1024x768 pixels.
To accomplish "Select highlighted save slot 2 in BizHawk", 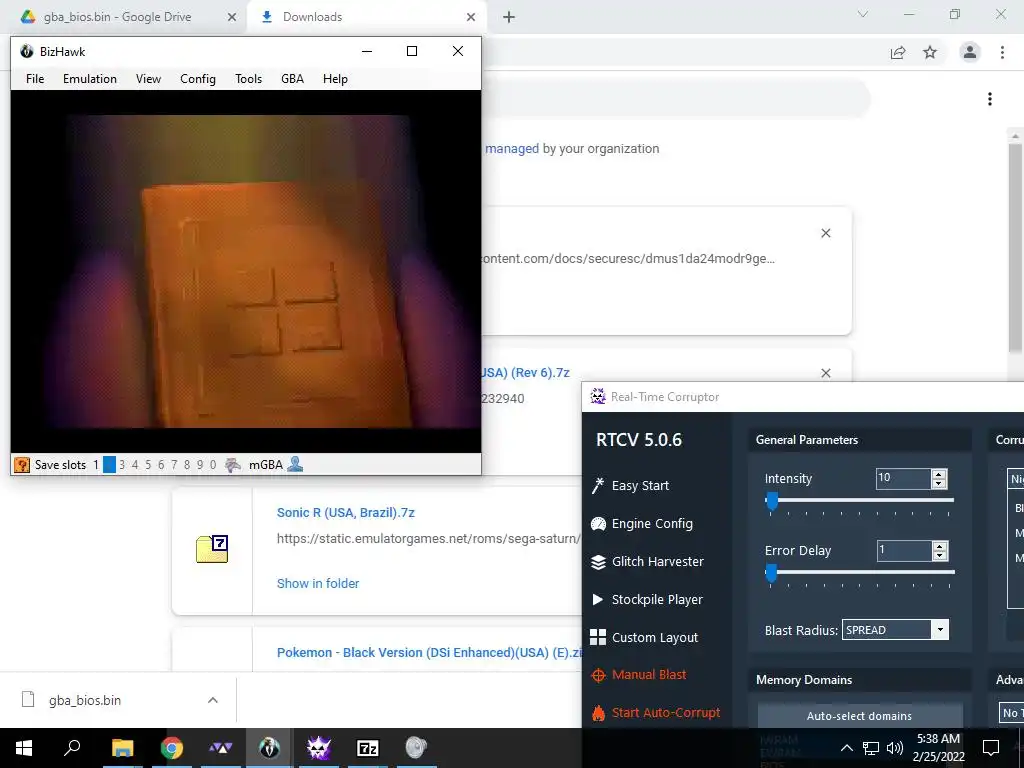I will (109, 465).
